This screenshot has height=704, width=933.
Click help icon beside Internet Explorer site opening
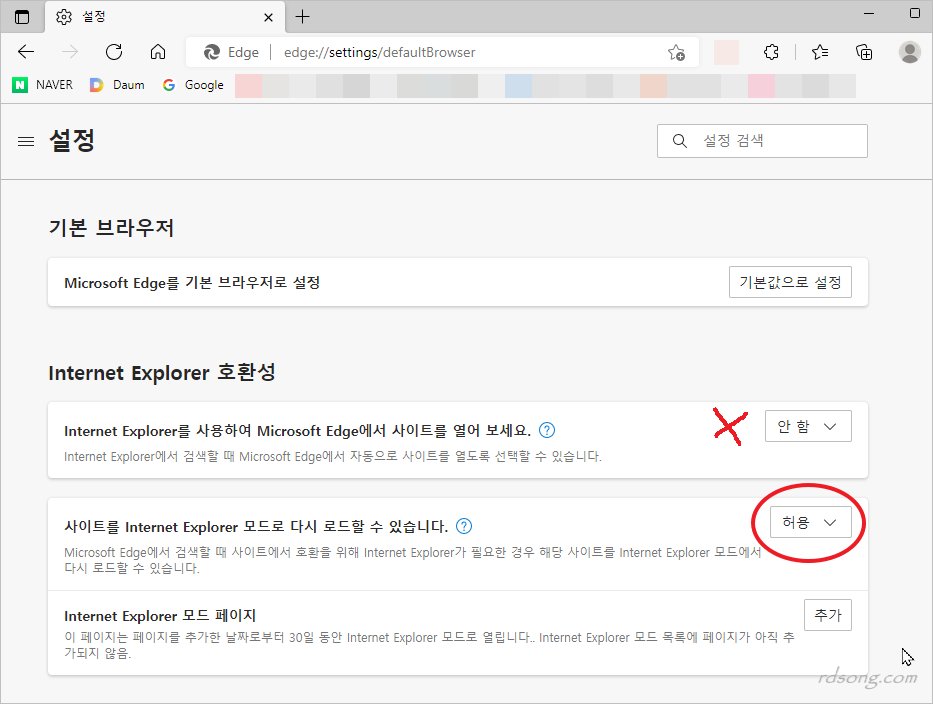[547, 430]
